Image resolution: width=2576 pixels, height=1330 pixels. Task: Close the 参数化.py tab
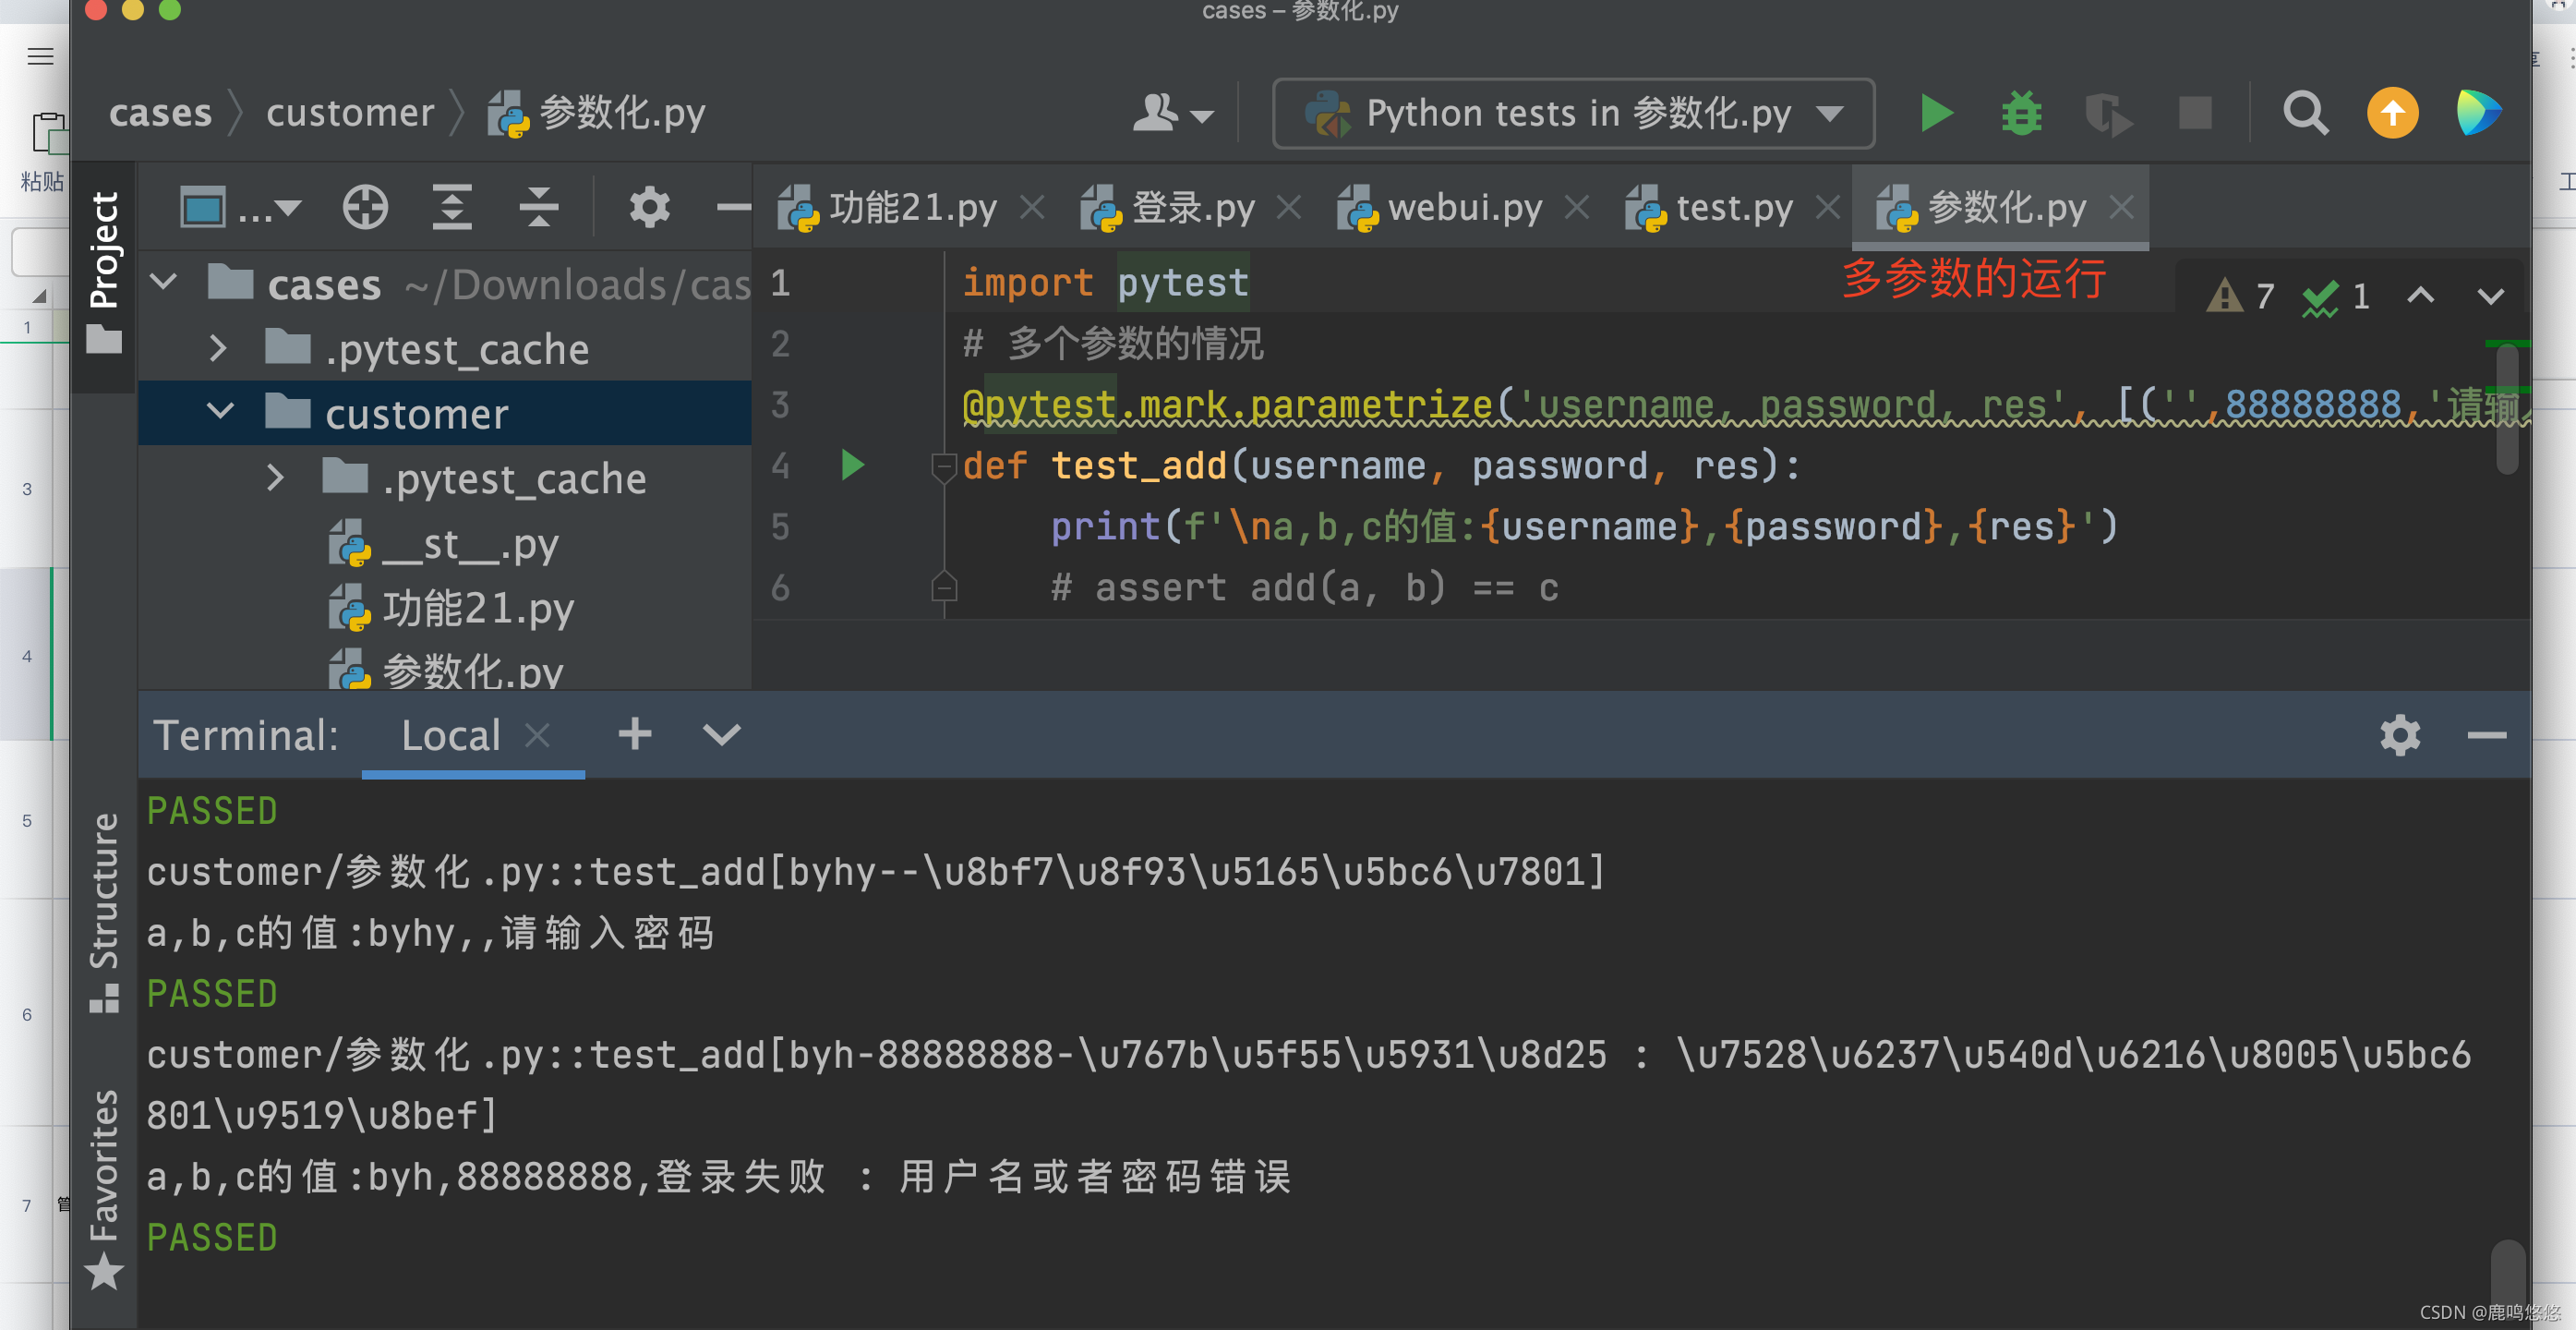pos(2121,208)
